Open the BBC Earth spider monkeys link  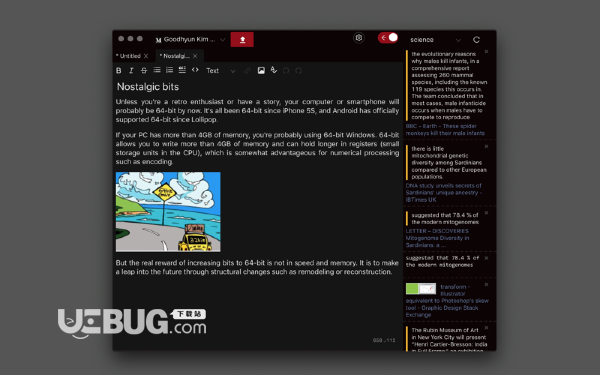445,130
